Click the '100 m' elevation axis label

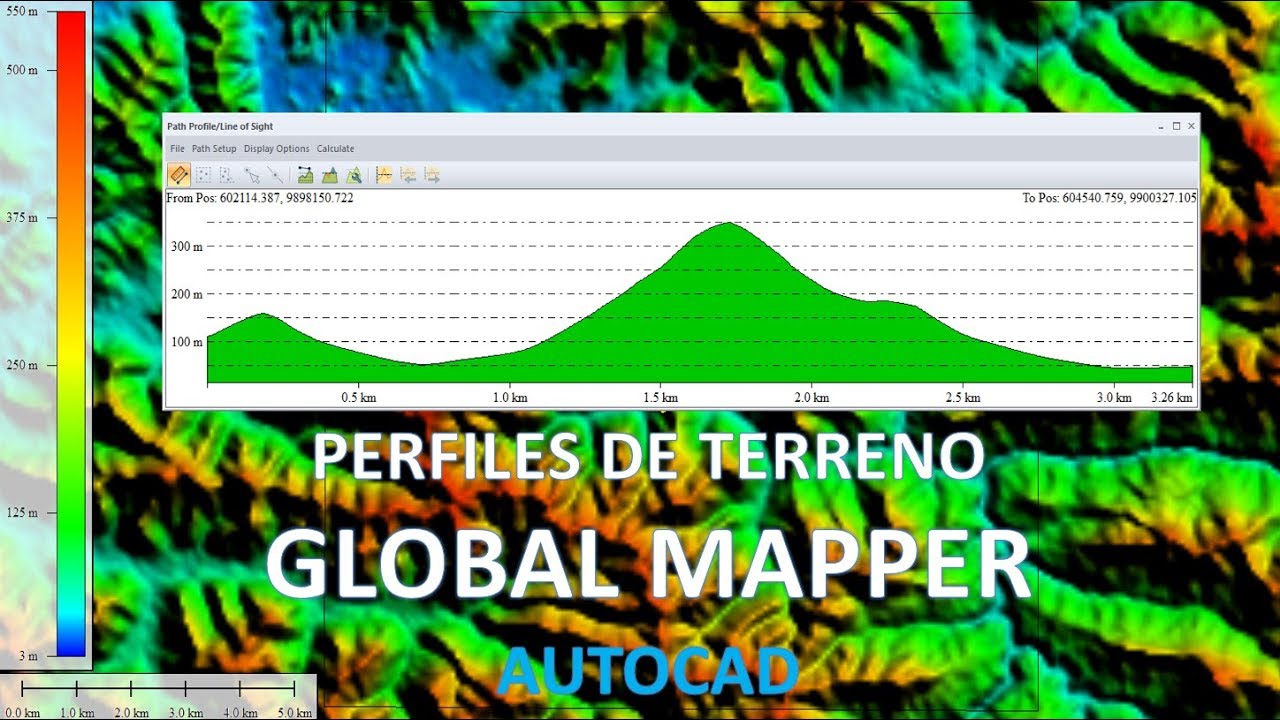coord(186,342)
